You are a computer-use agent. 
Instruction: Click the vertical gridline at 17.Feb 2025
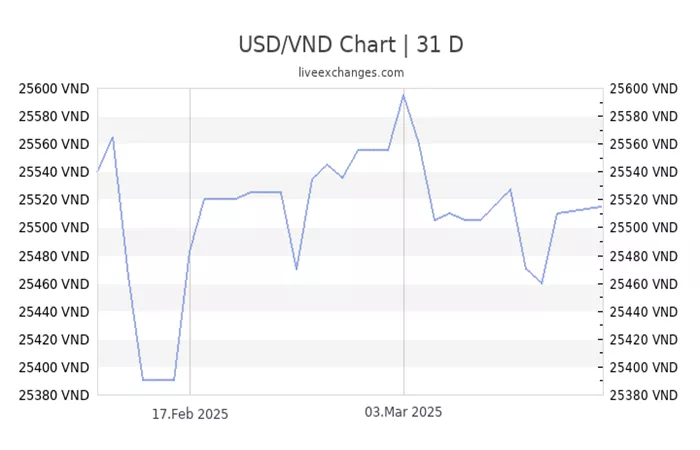point(190,241)
